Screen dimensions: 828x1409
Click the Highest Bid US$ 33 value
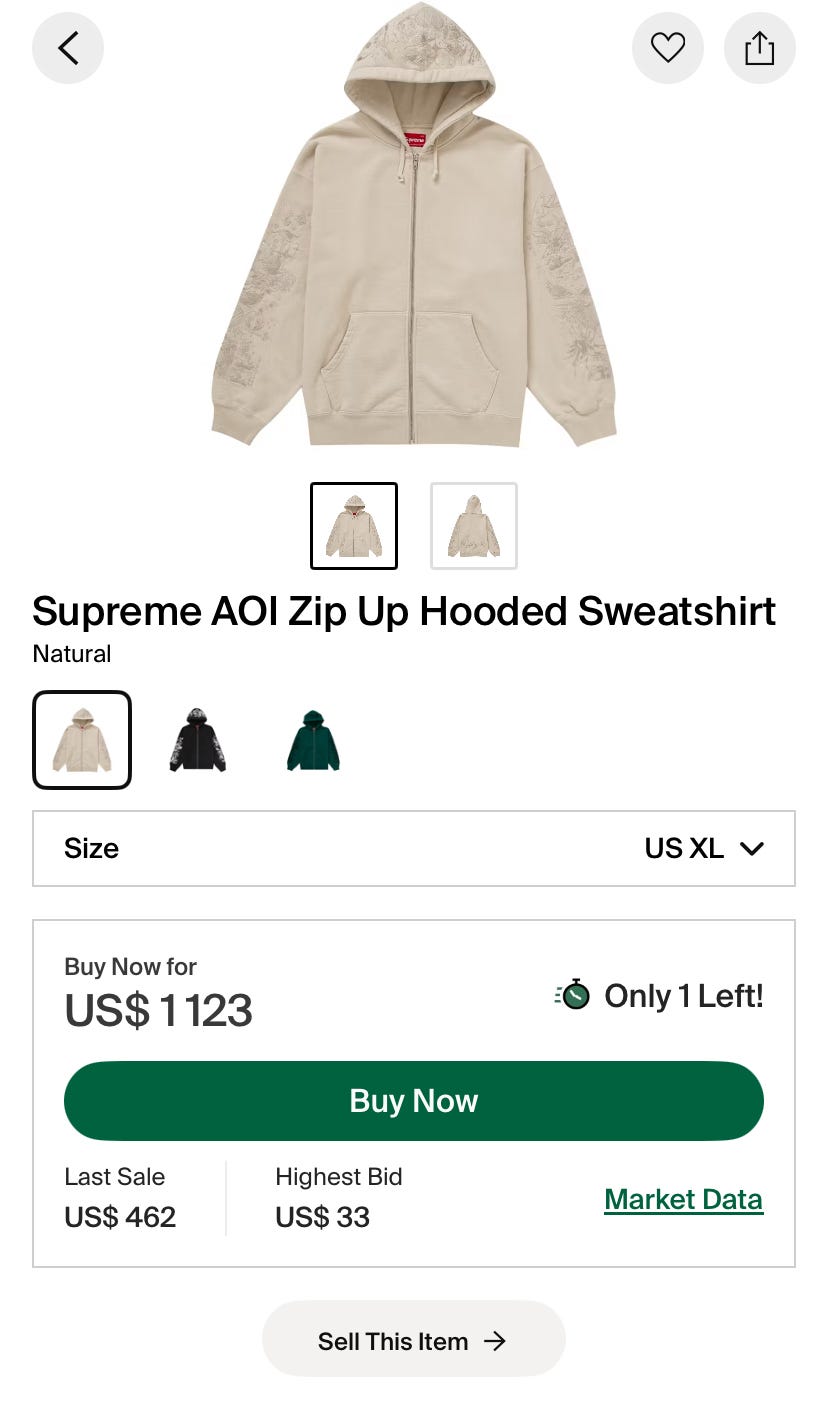pos(322,1217)
